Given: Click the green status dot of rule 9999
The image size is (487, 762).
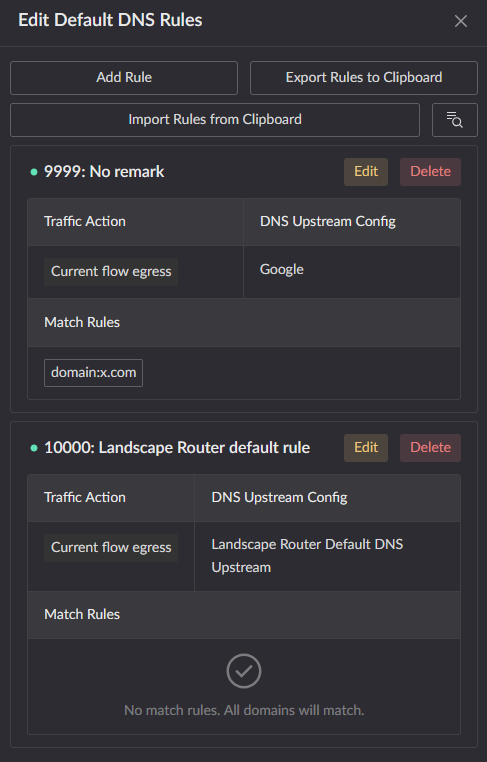Looking at the screenshot, I should pos(34,172).
